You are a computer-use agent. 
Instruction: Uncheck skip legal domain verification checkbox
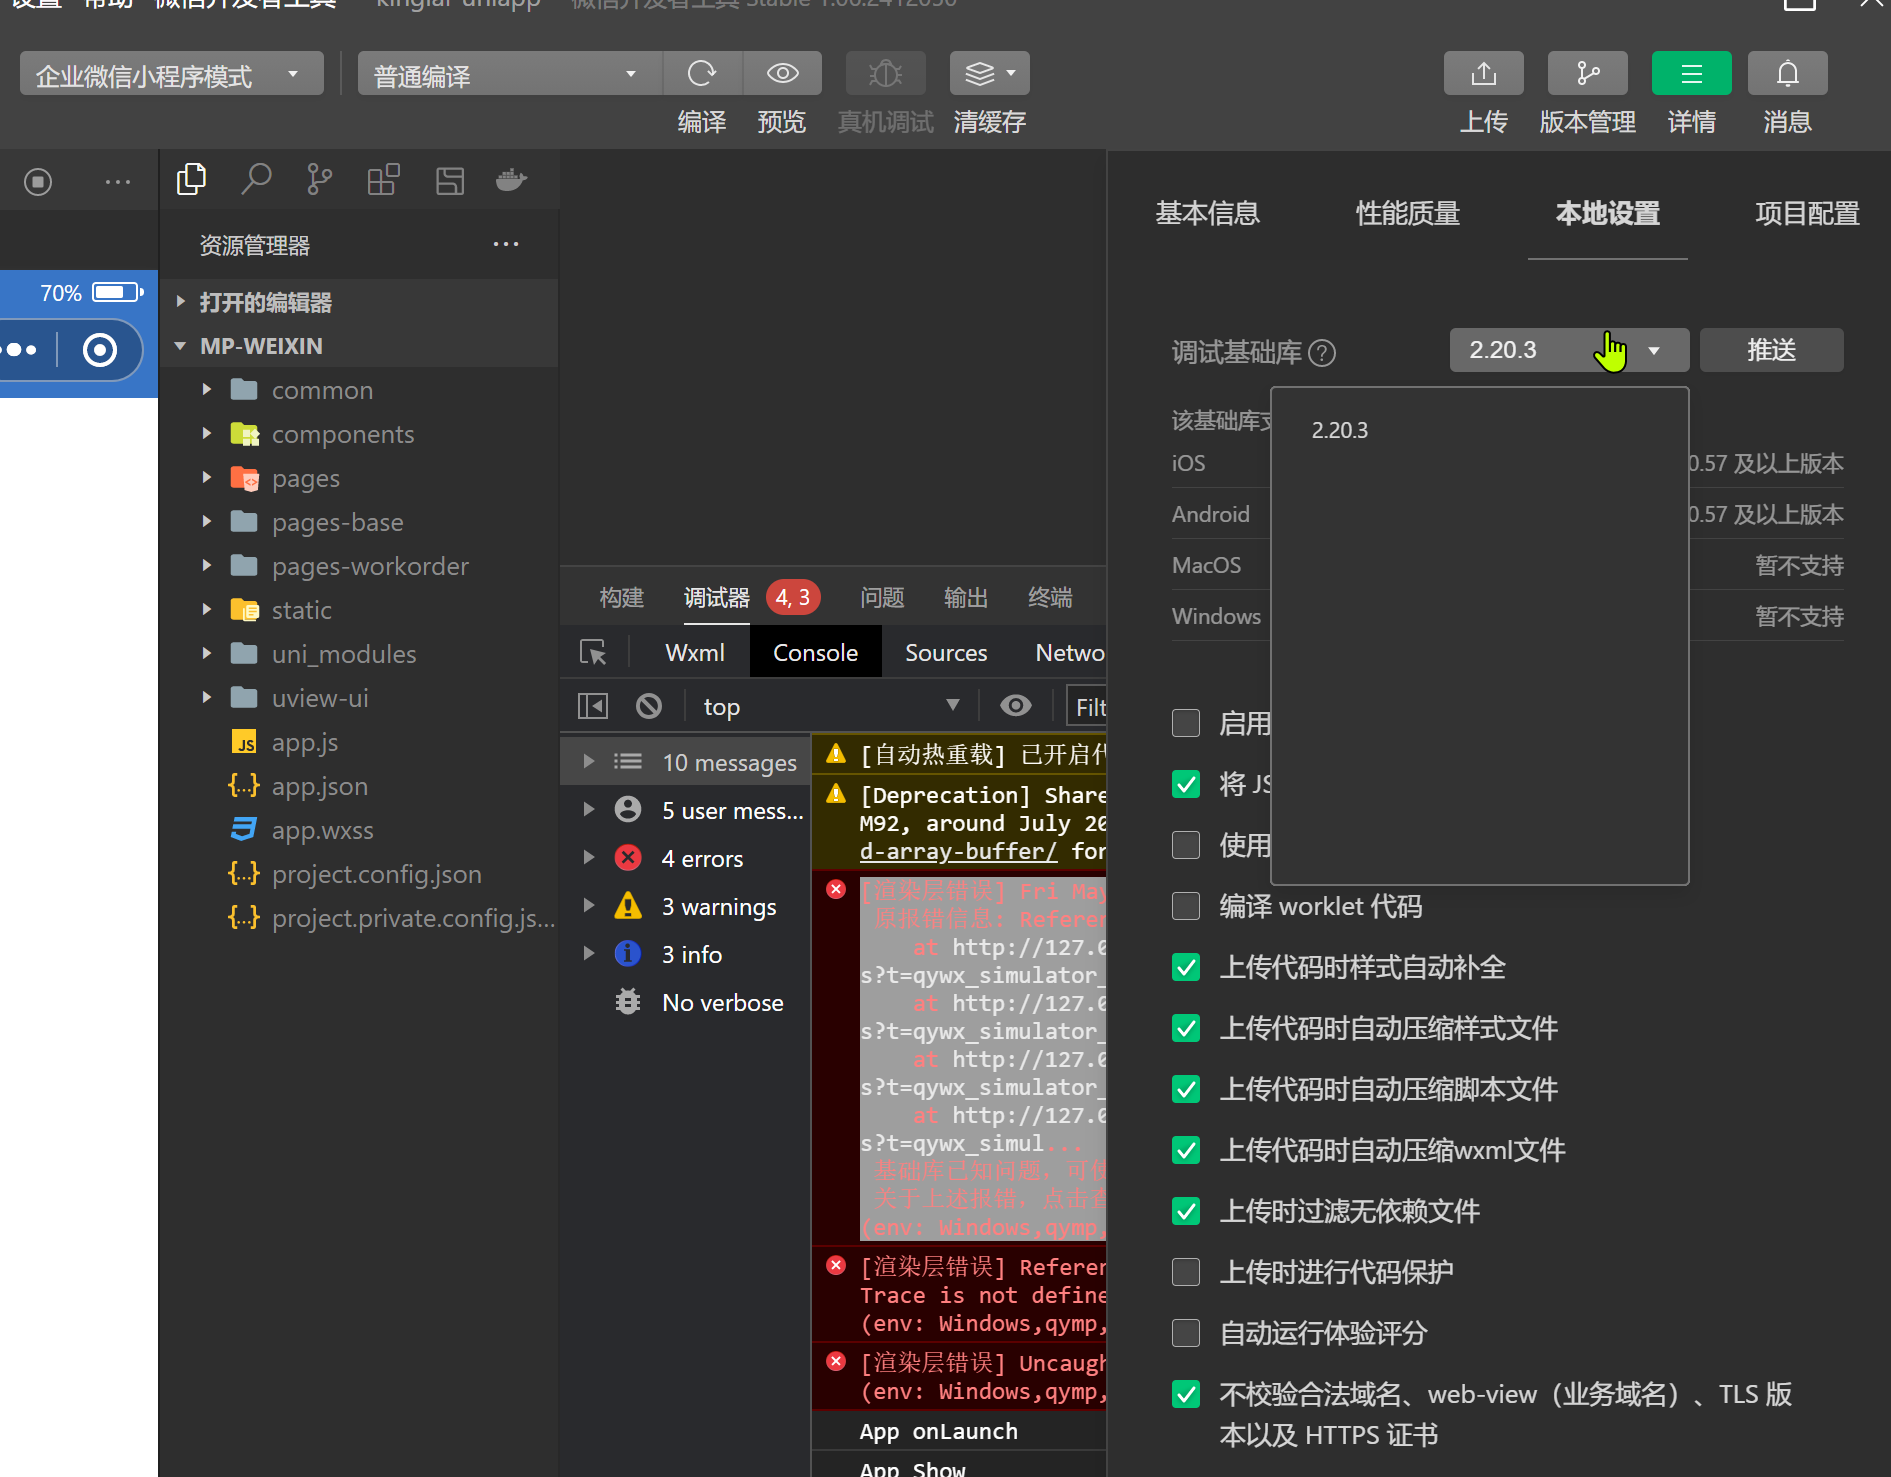[1186, 1394]
